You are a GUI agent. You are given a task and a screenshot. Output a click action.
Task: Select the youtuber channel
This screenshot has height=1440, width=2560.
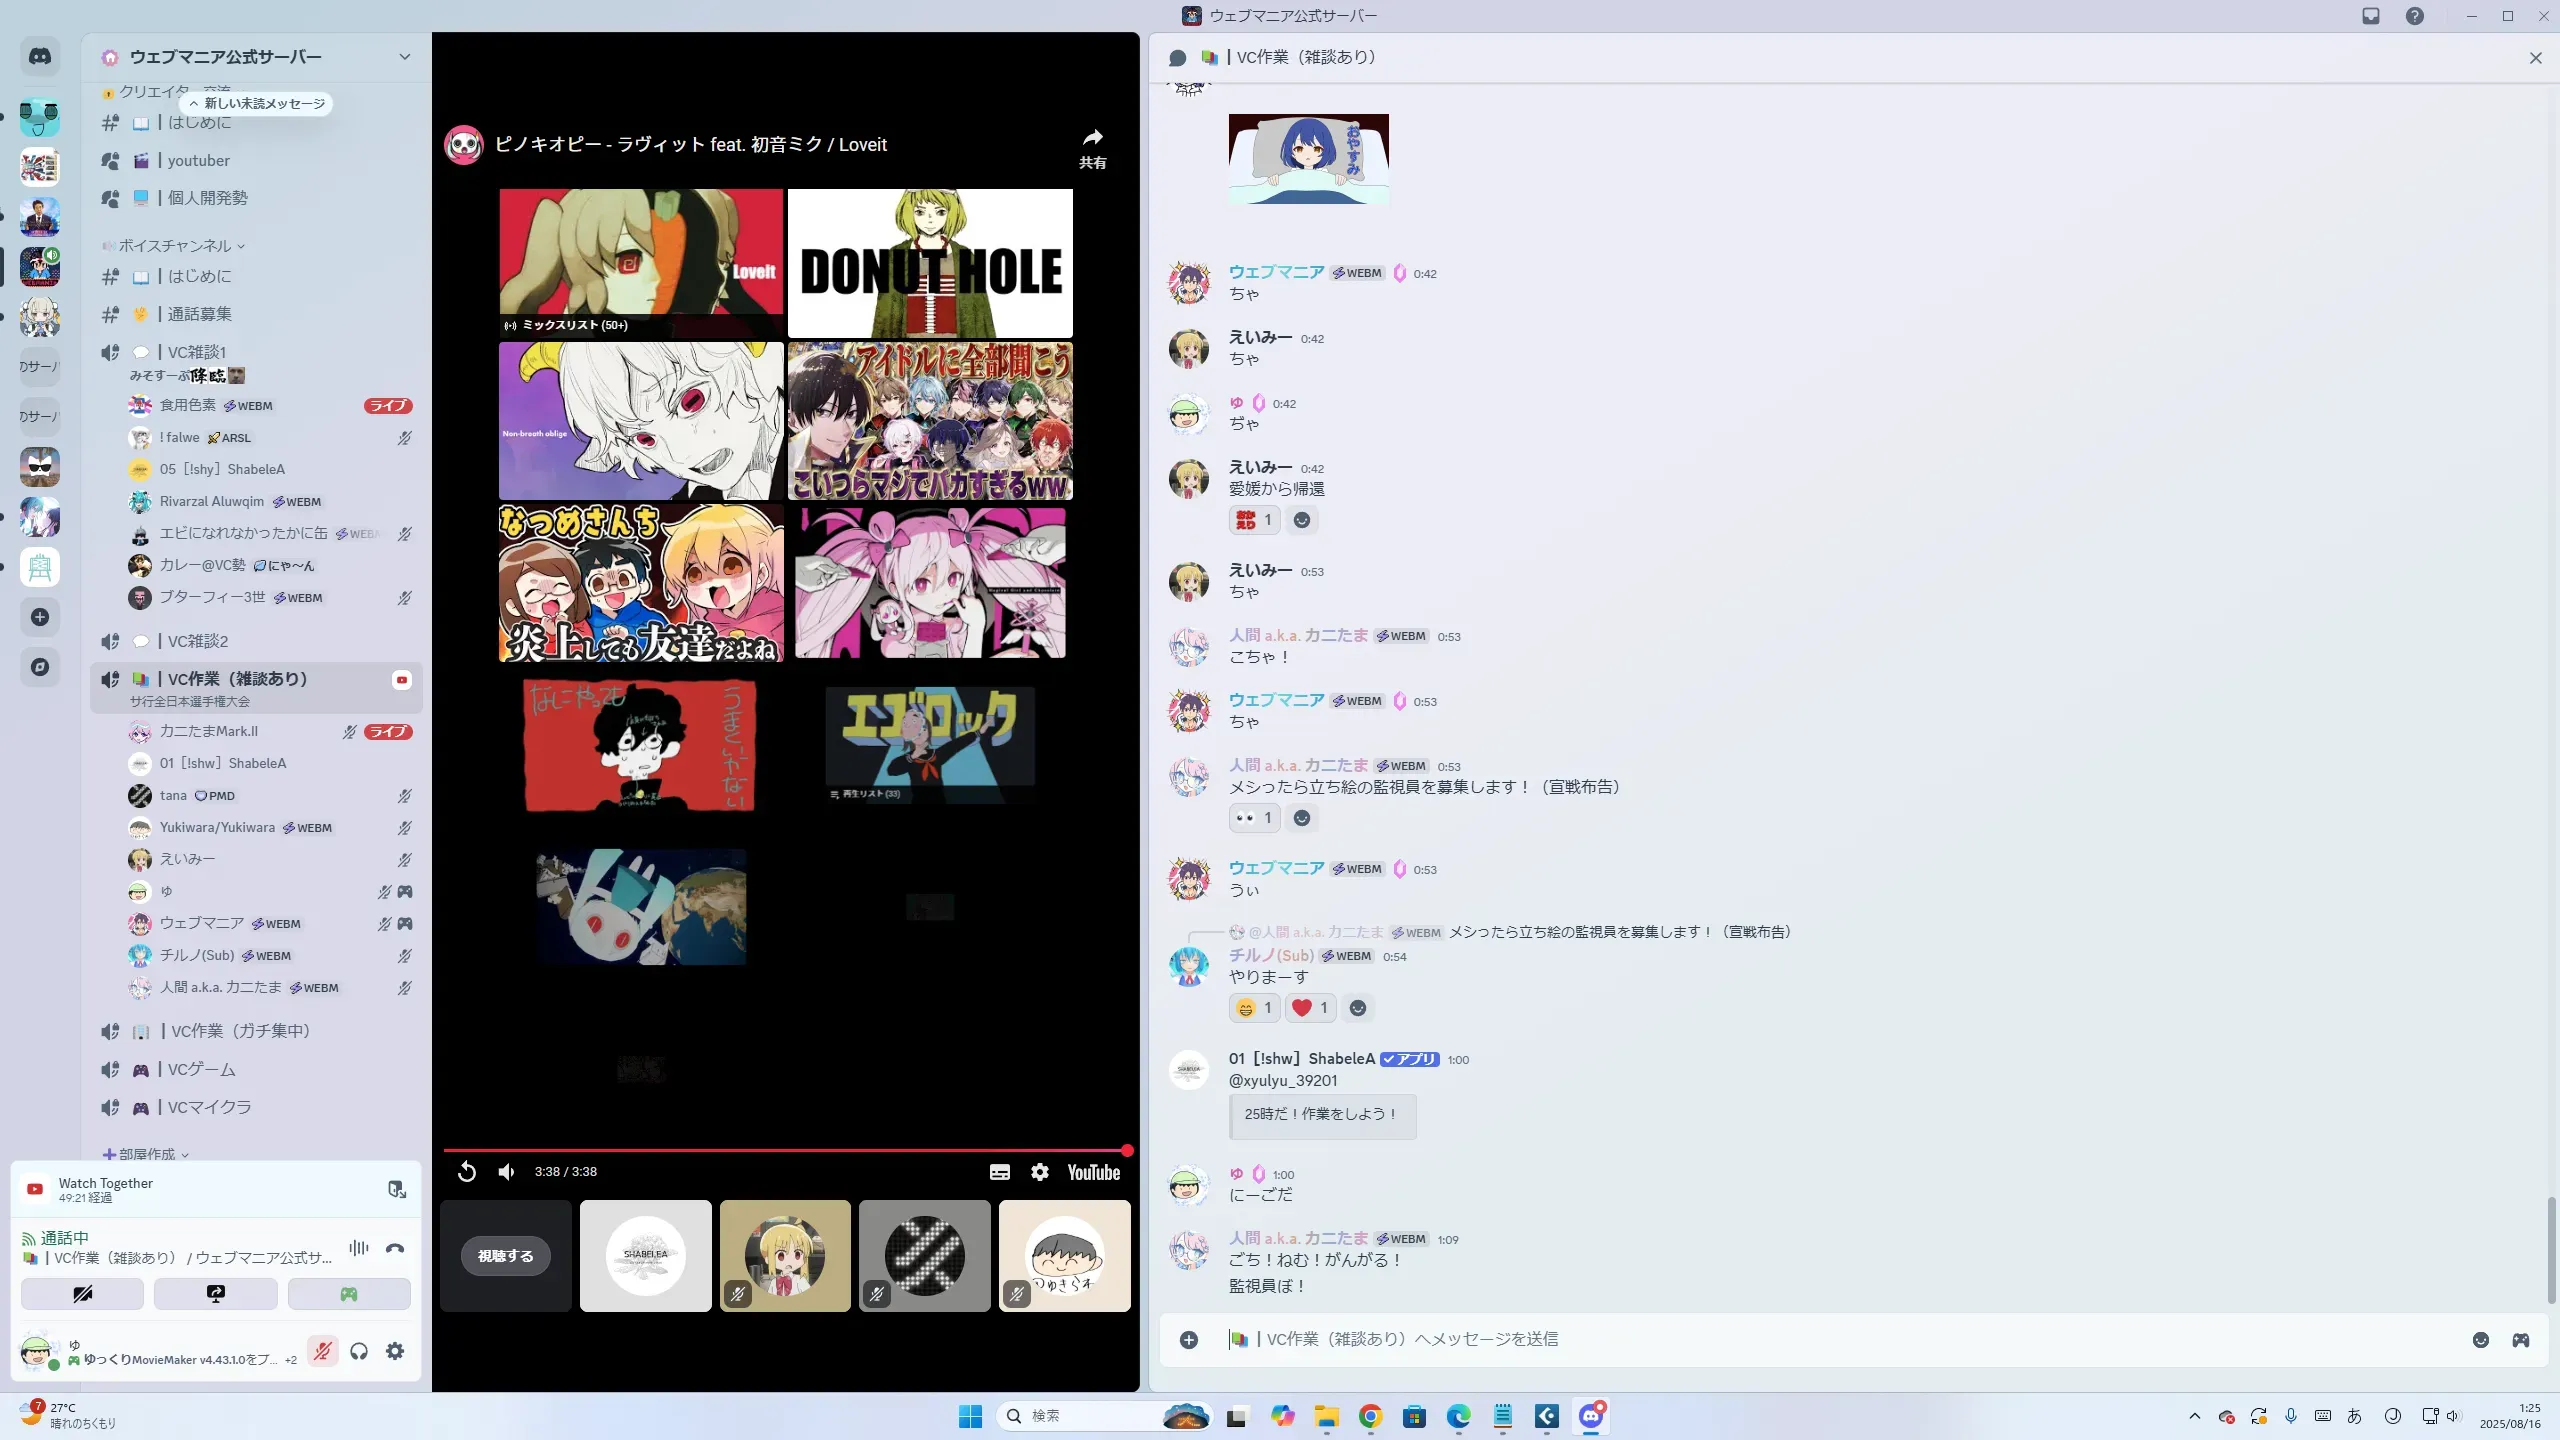click(x=198, y=160)
